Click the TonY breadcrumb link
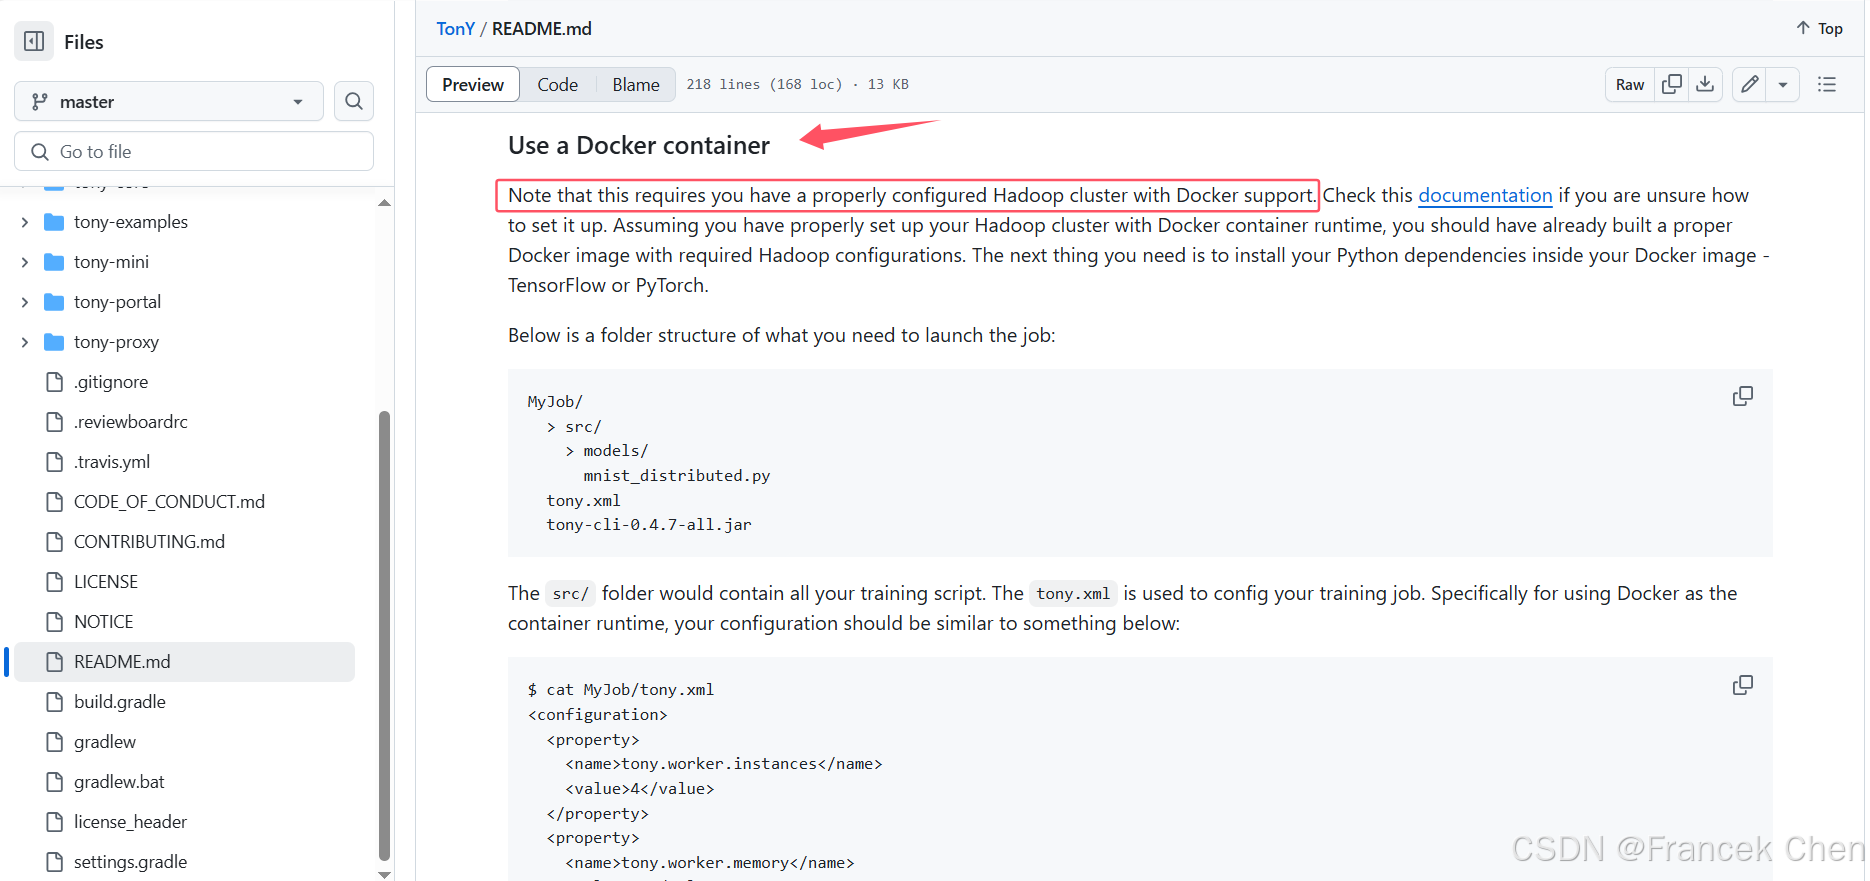The height and width of the screenshot is (881, 1870). coord(455,29)
